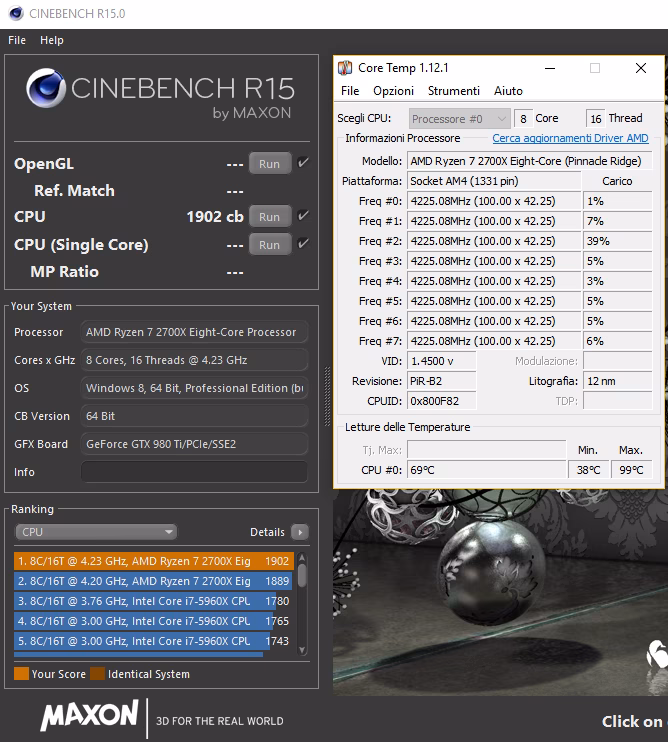Click Cerca aggiornamenti Driver AMD link
Viewport: 668px width, 742px height.
pyautogui.click(x=570, y=138)
